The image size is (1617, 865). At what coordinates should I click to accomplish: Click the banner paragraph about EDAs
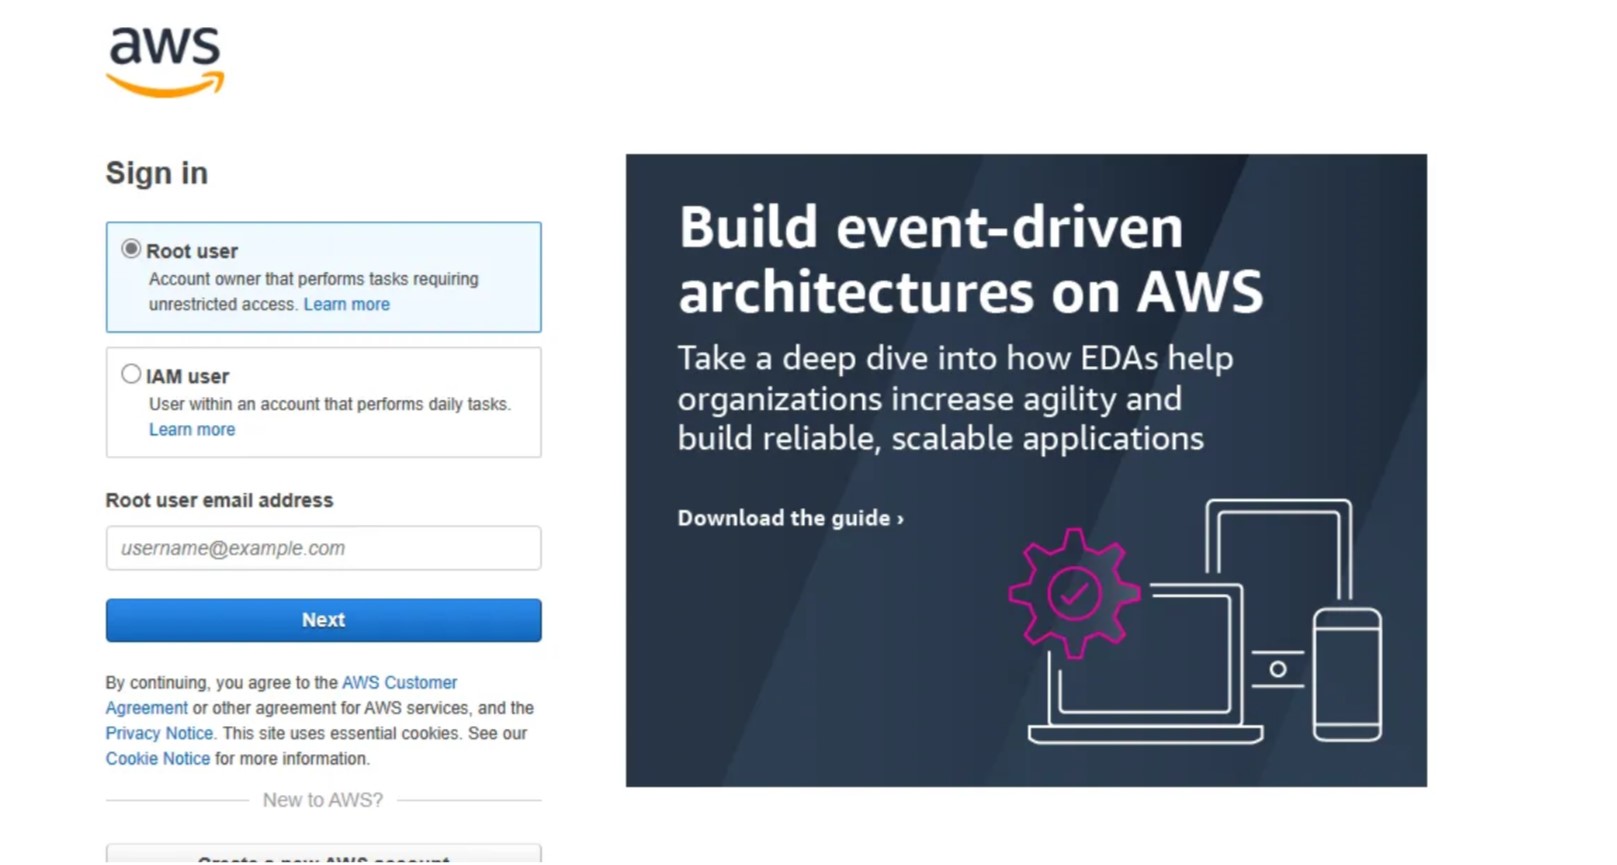coord(954,398)
